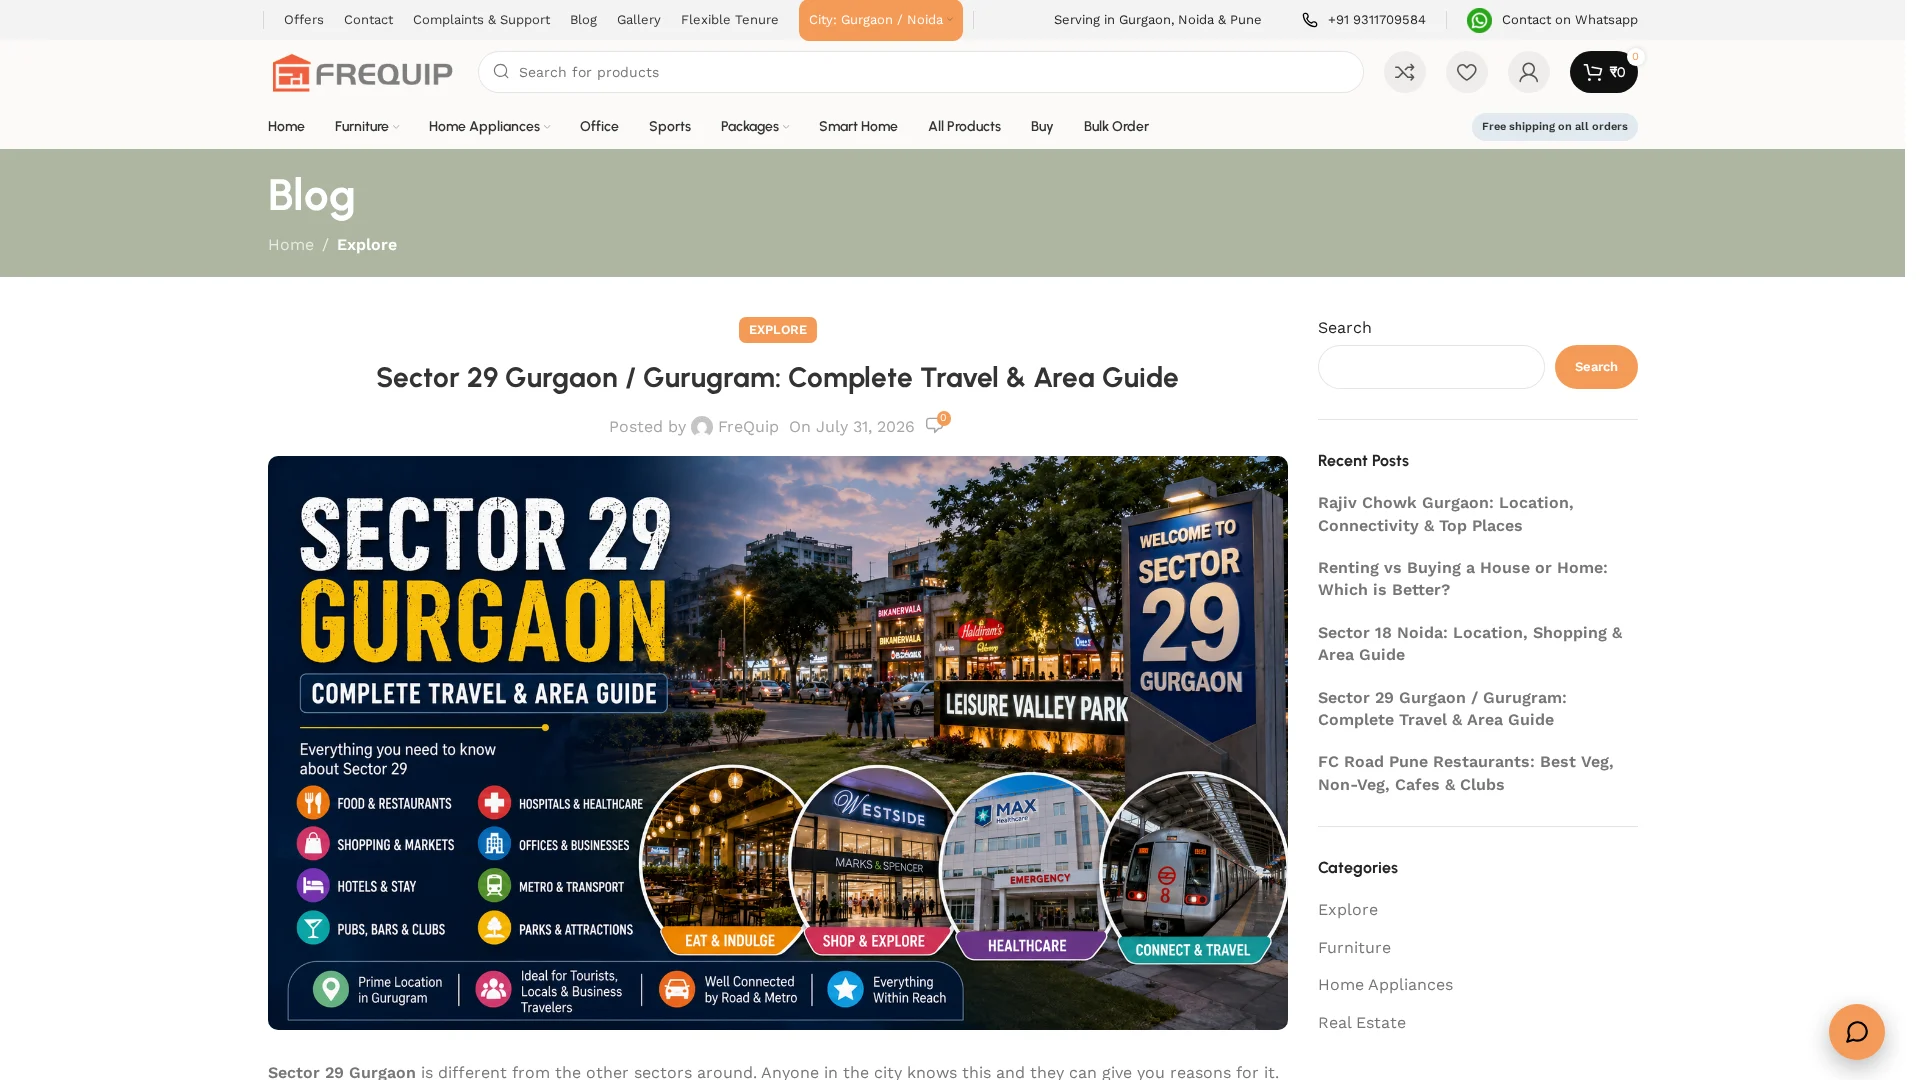Click the FreQuip author avatar

[702, 427]
